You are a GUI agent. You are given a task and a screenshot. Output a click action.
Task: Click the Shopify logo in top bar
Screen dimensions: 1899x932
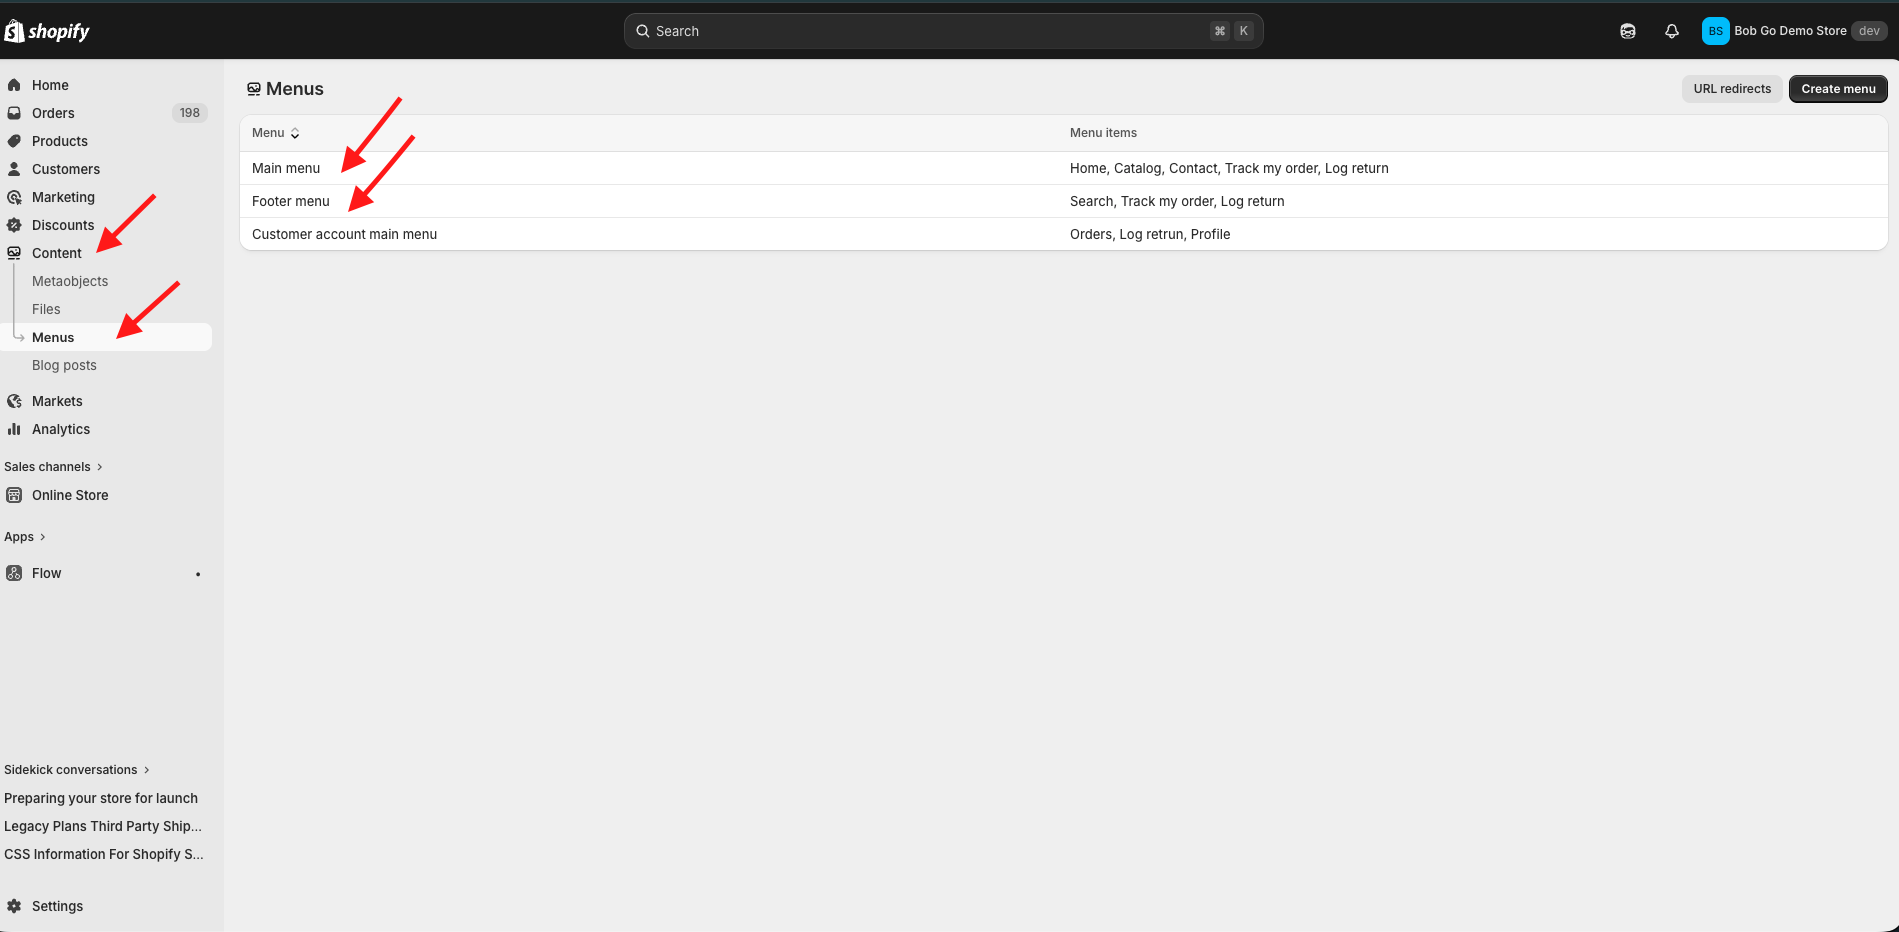click(x=47, y=31)
